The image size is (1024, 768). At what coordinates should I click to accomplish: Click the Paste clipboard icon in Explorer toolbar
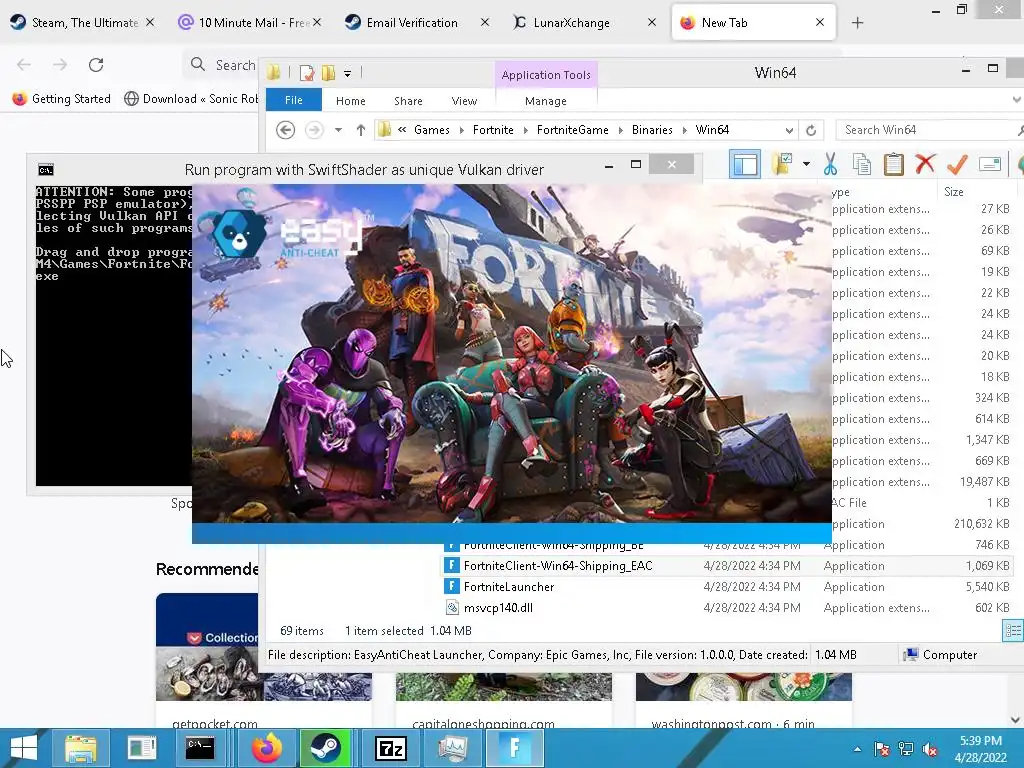[x=893, y=164]
